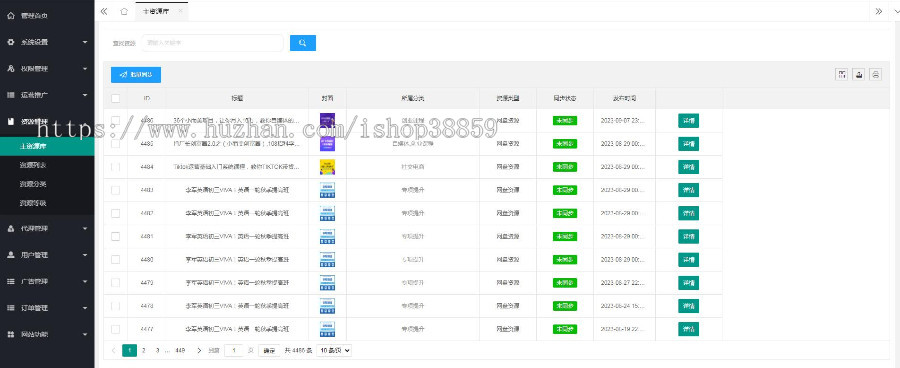Tick the checkbox for row 4480

(x=115, y=259)
